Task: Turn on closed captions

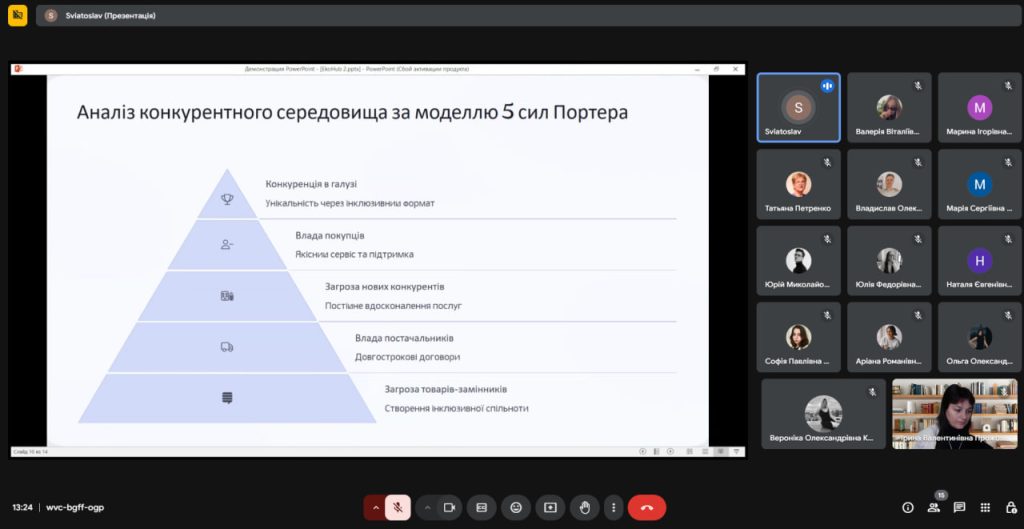Action: [x=481, y=507]
